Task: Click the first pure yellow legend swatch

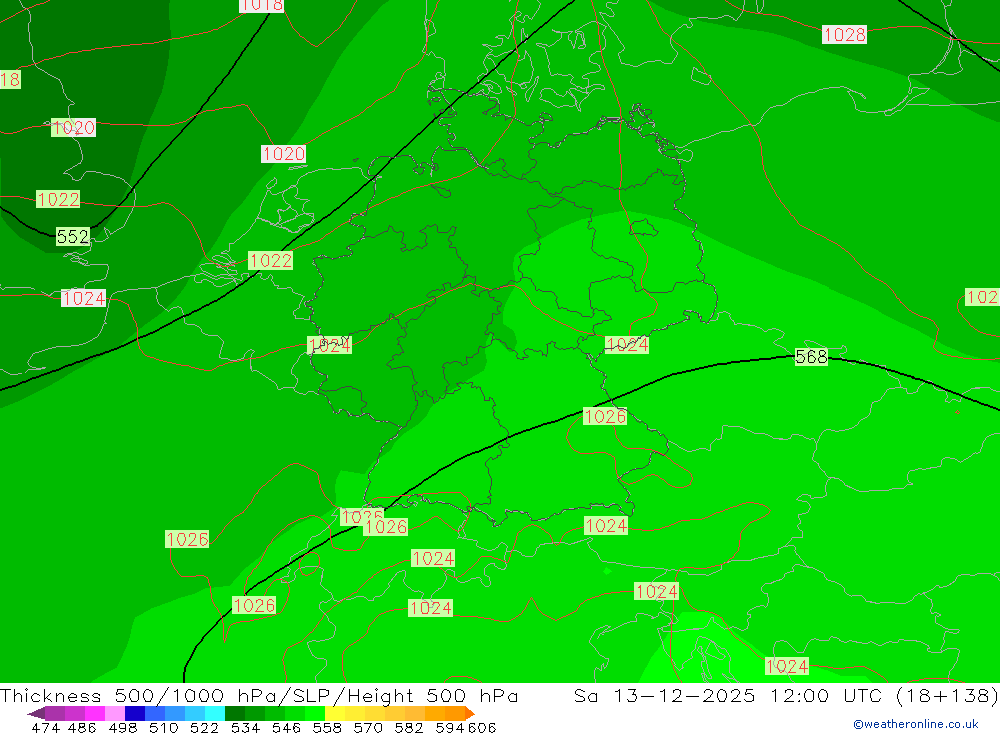Action: [335, 713]
